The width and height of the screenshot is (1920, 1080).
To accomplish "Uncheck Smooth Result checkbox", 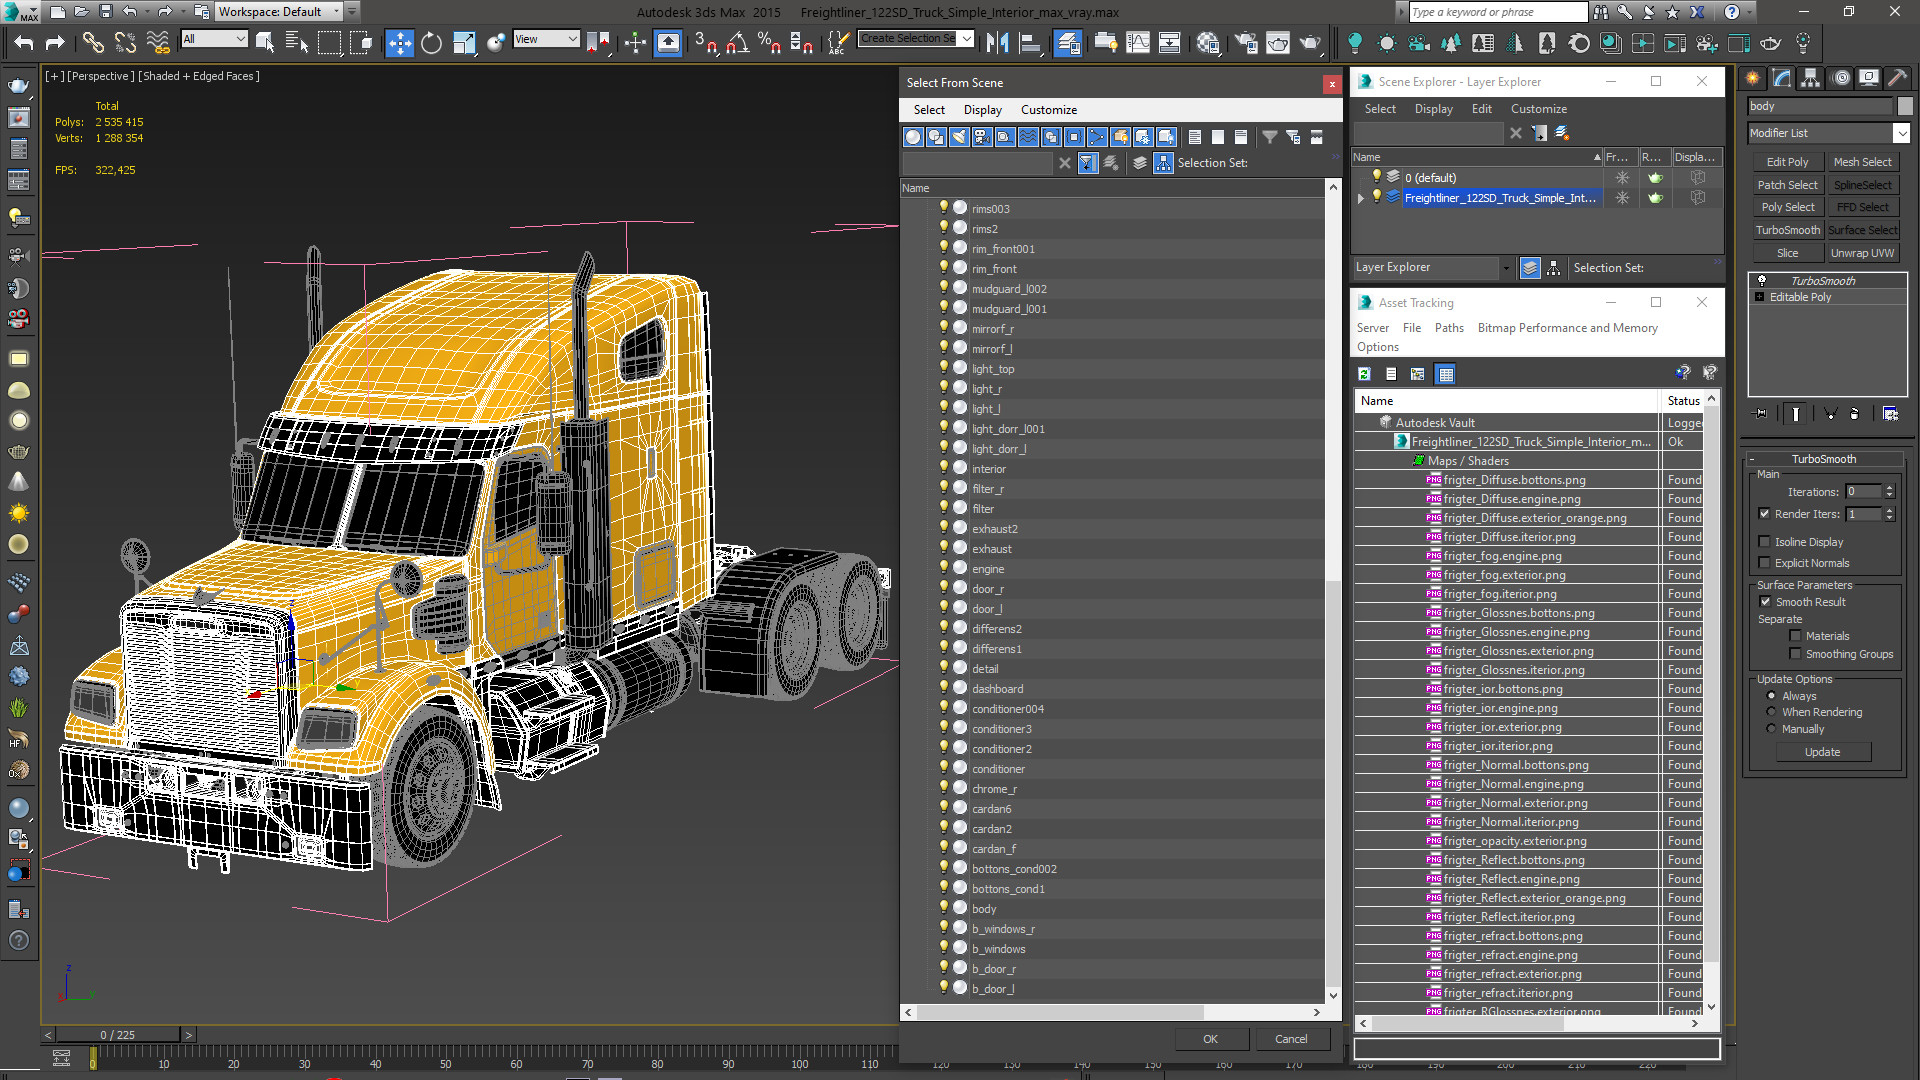I will tap(1765, 602).
